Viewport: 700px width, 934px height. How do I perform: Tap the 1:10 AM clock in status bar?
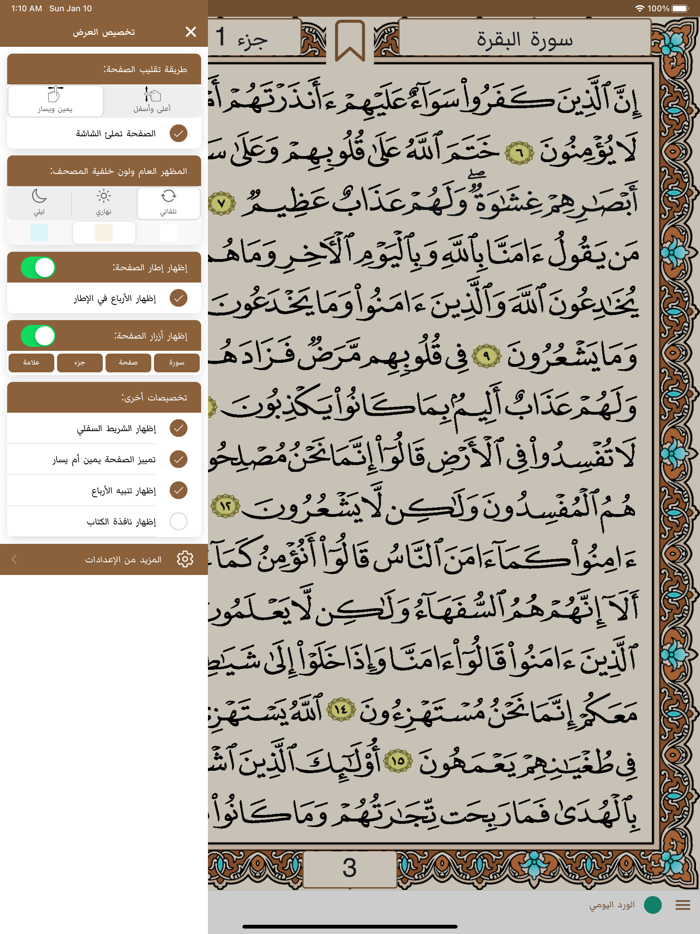pyautogui.click(x=26, y=8)
